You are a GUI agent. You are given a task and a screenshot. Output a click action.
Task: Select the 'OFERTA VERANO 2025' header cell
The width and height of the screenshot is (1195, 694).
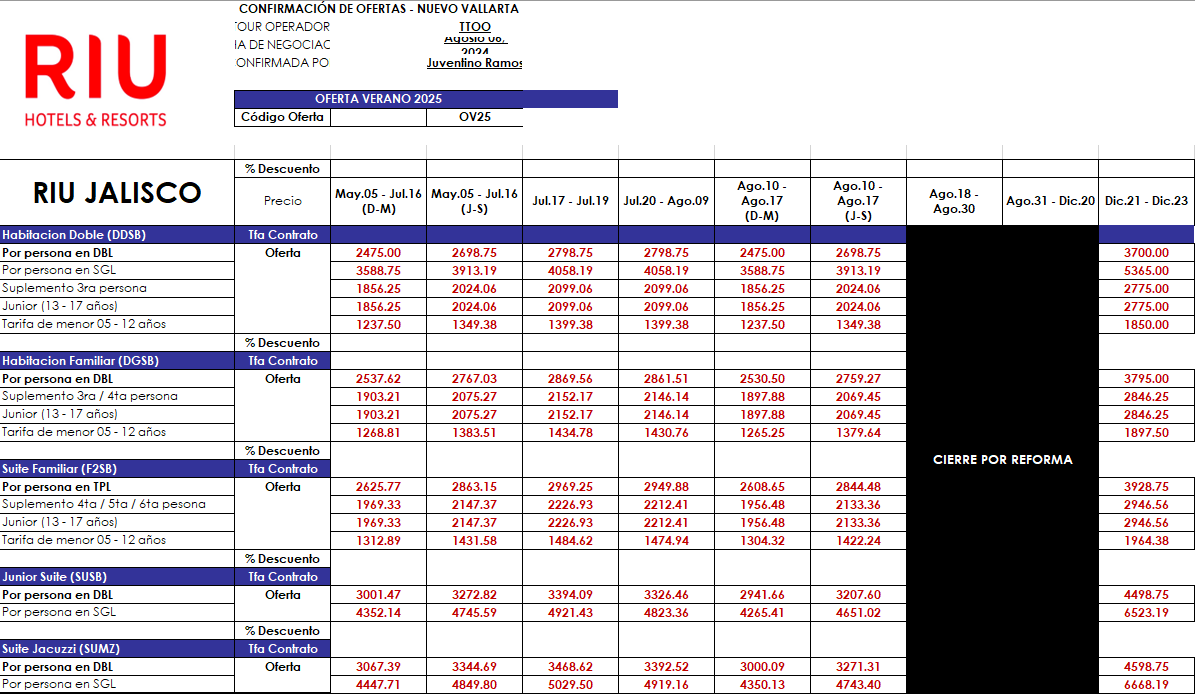[379, 99]
